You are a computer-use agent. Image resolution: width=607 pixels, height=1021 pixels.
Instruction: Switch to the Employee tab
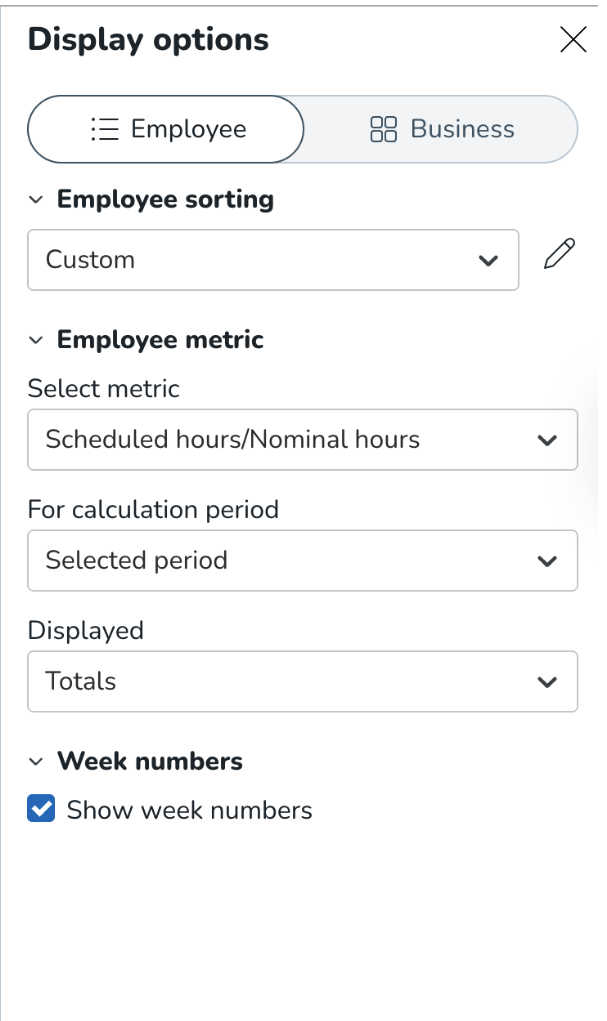[166, 130]
